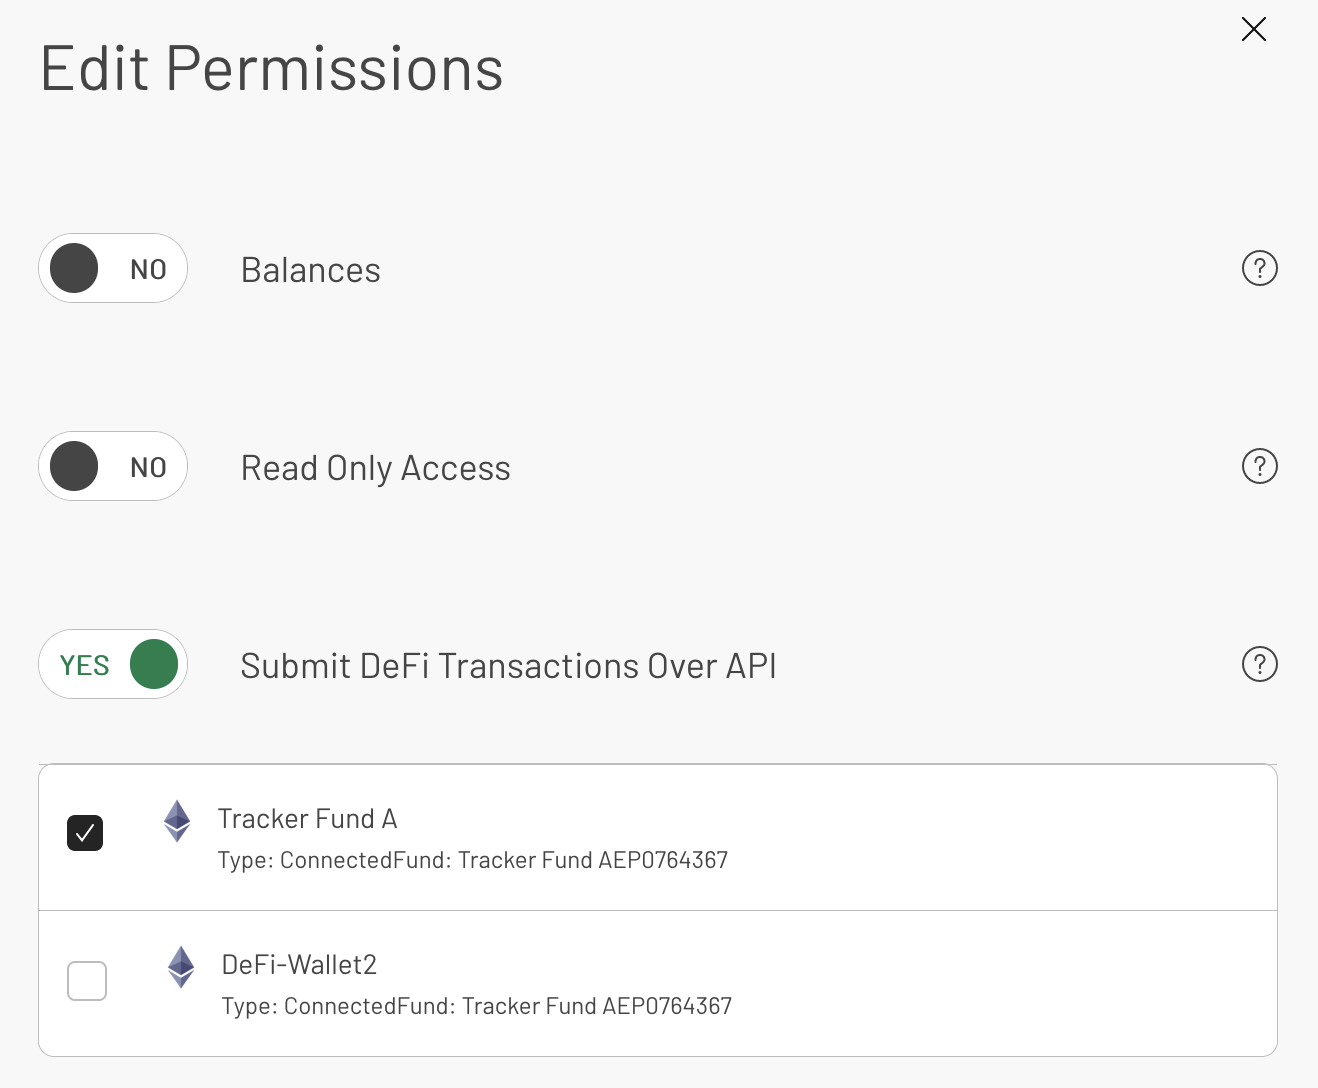Enable the Balances permission toggle
The height and width of the screenshot is (1088, 1318).
coord(113,268)
